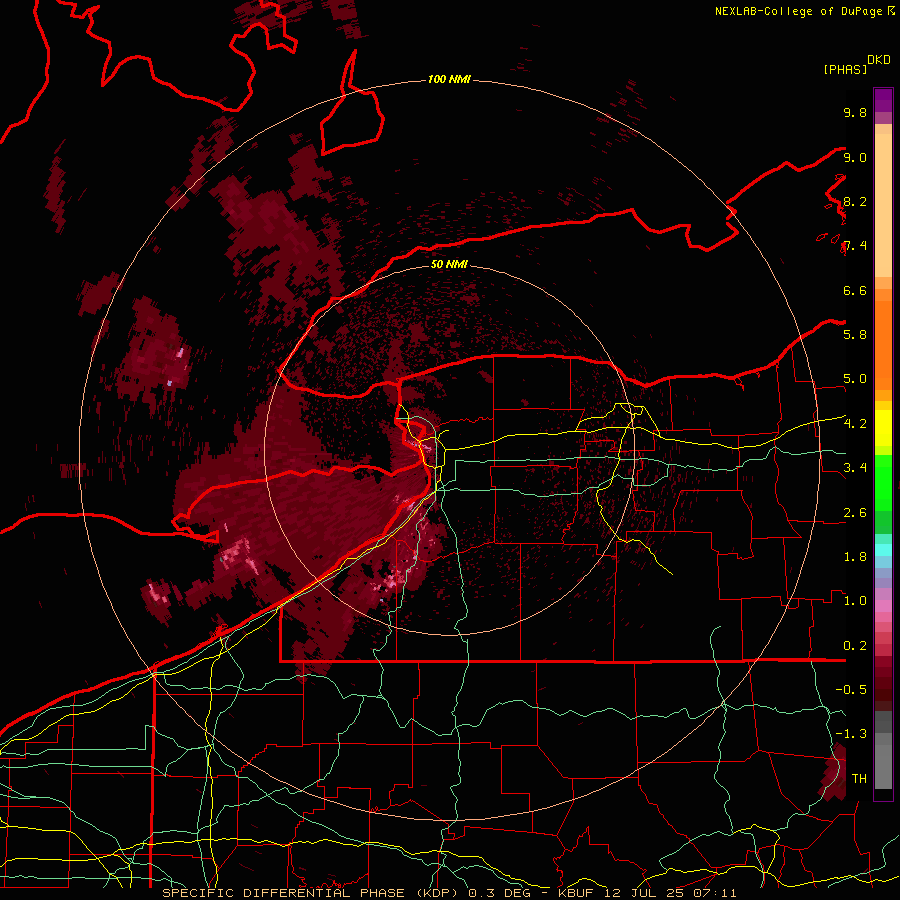
Task: Click the 3.4 value on color scale
Action: tap(855, 467)
